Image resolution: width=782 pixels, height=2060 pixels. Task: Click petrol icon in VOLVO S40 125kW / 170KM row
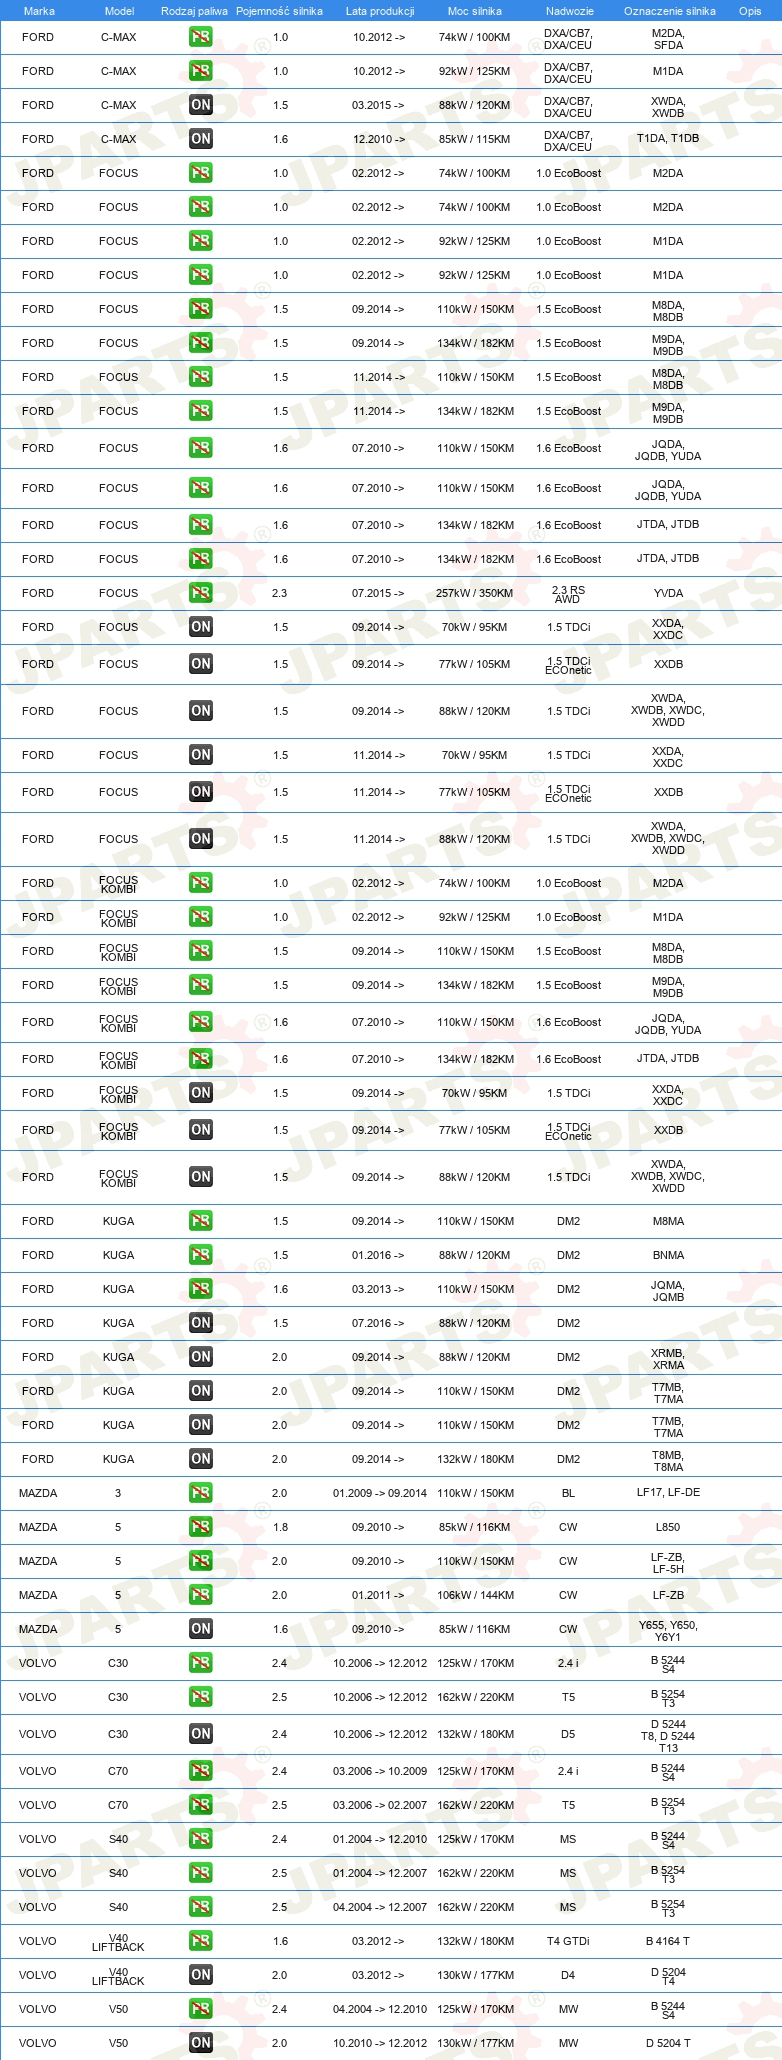pos(201,1839)
